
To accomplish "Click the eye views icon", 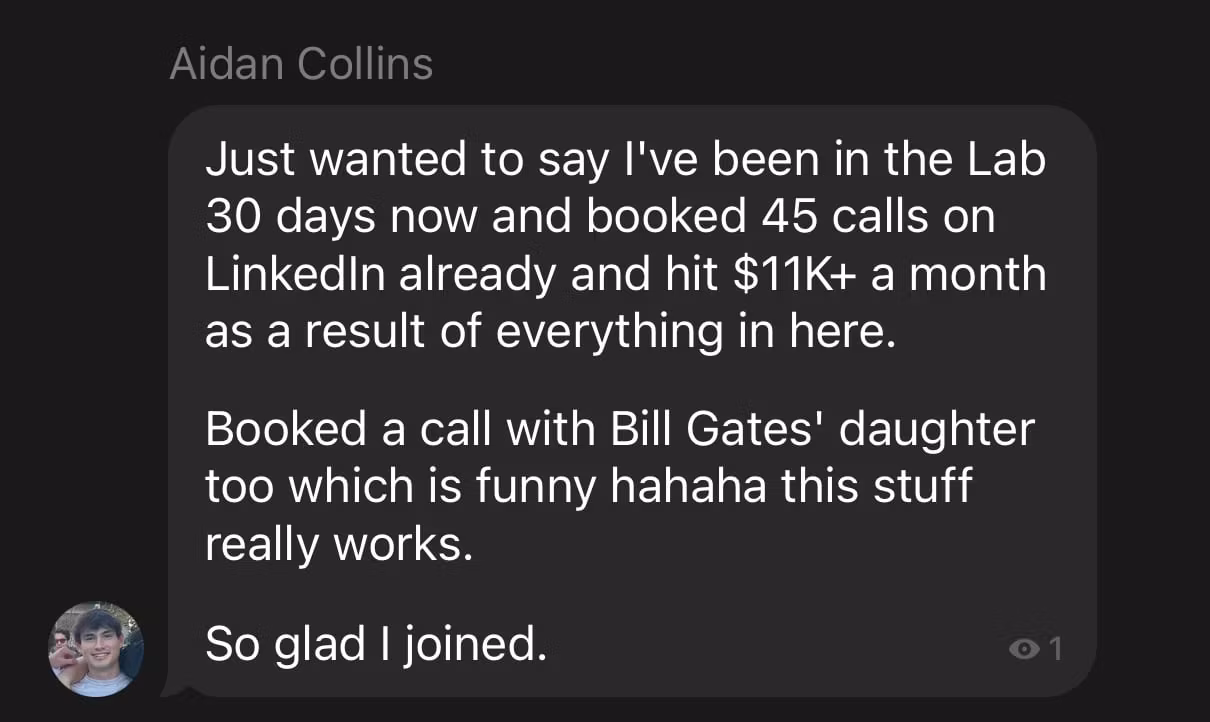I will (1023, 650).
